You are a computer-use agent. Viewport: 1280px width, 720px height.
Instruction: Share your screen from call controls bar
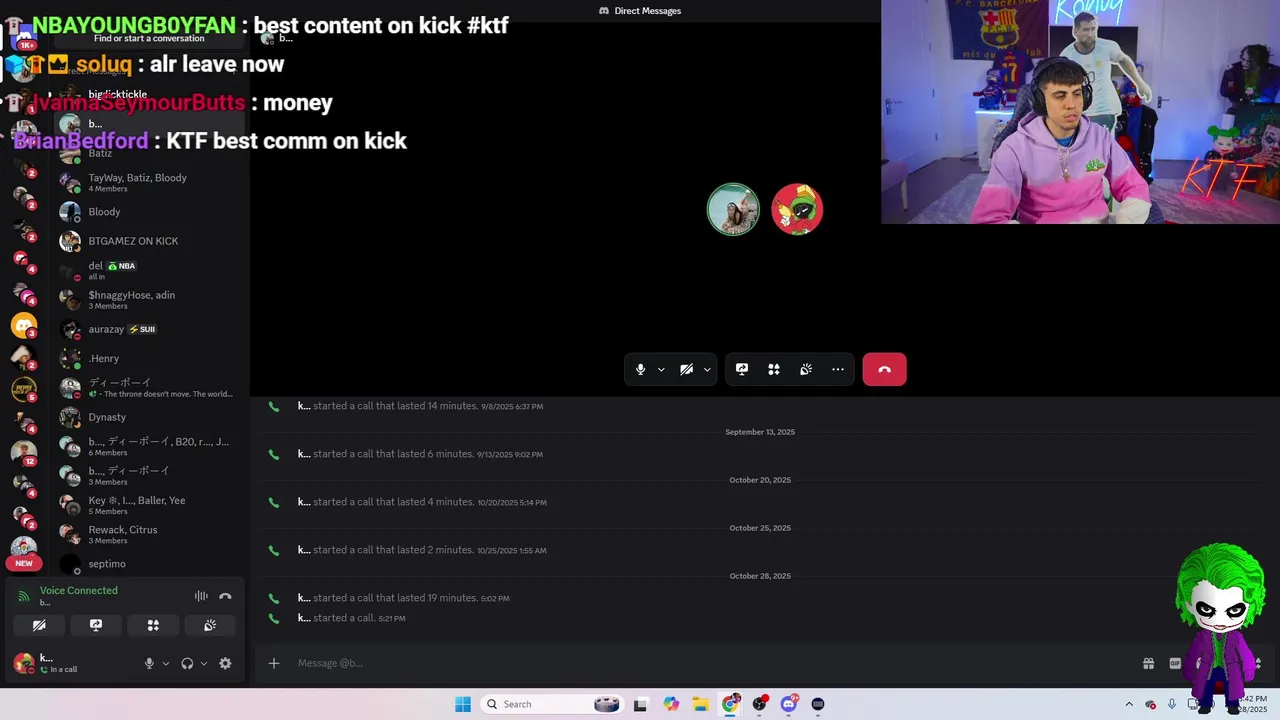click(742, 369)
